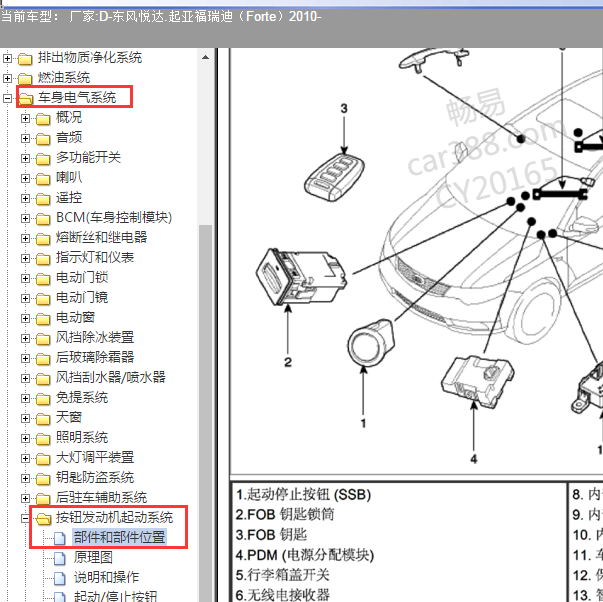
Task: Select the 音频 tree item
Action: [69, 137]
